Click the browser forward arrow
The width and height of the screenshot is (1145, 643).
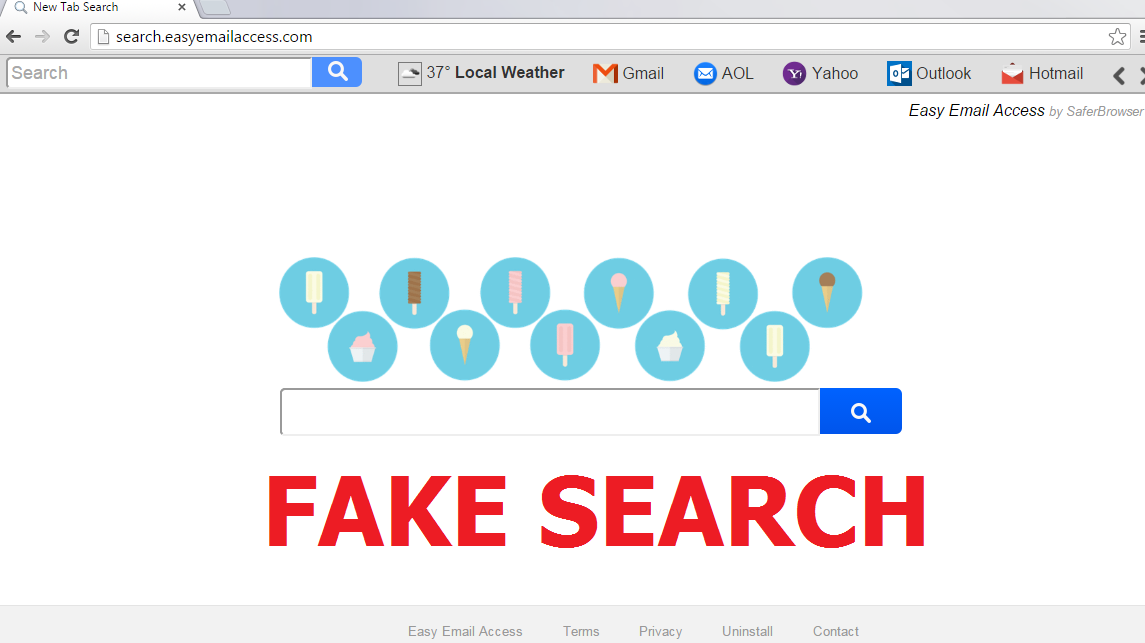[x=42, y=37]
